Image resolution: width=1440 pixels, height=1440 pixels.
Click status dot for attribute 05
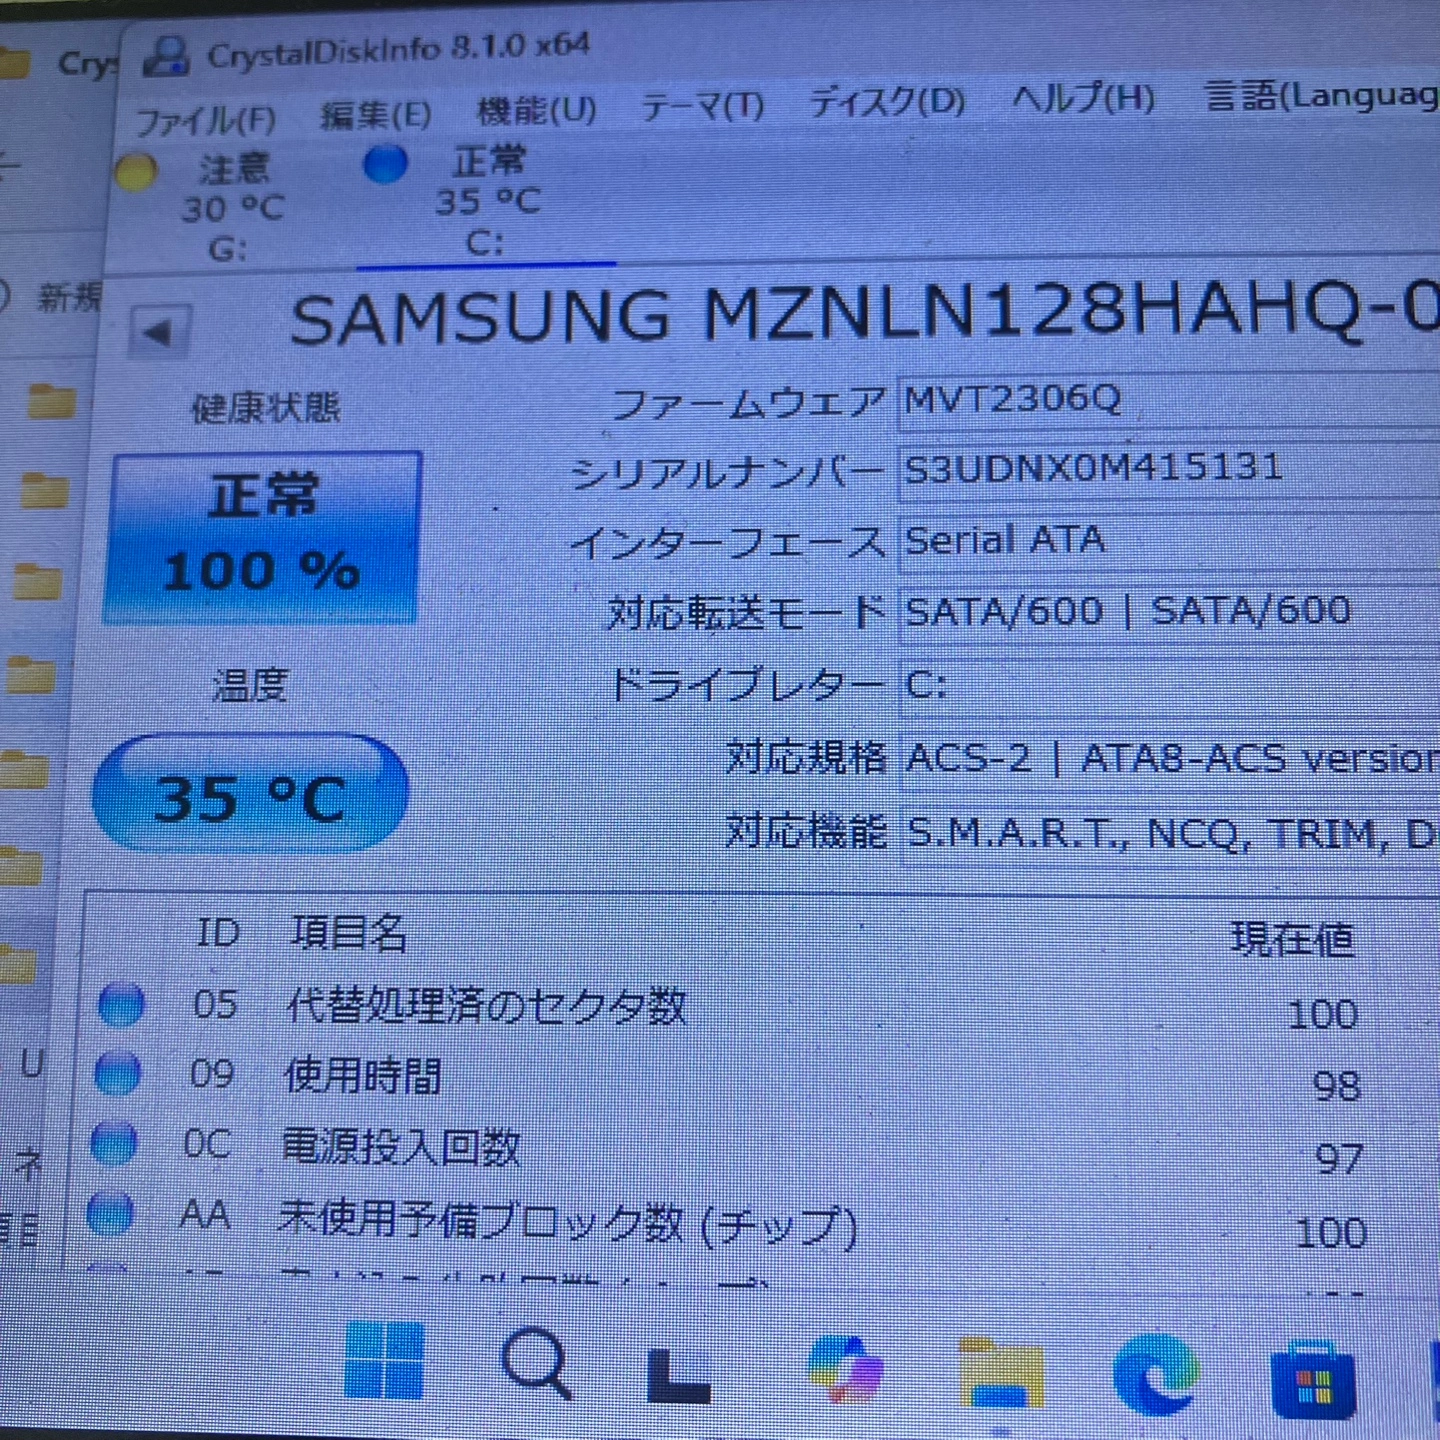[121, 1005]
